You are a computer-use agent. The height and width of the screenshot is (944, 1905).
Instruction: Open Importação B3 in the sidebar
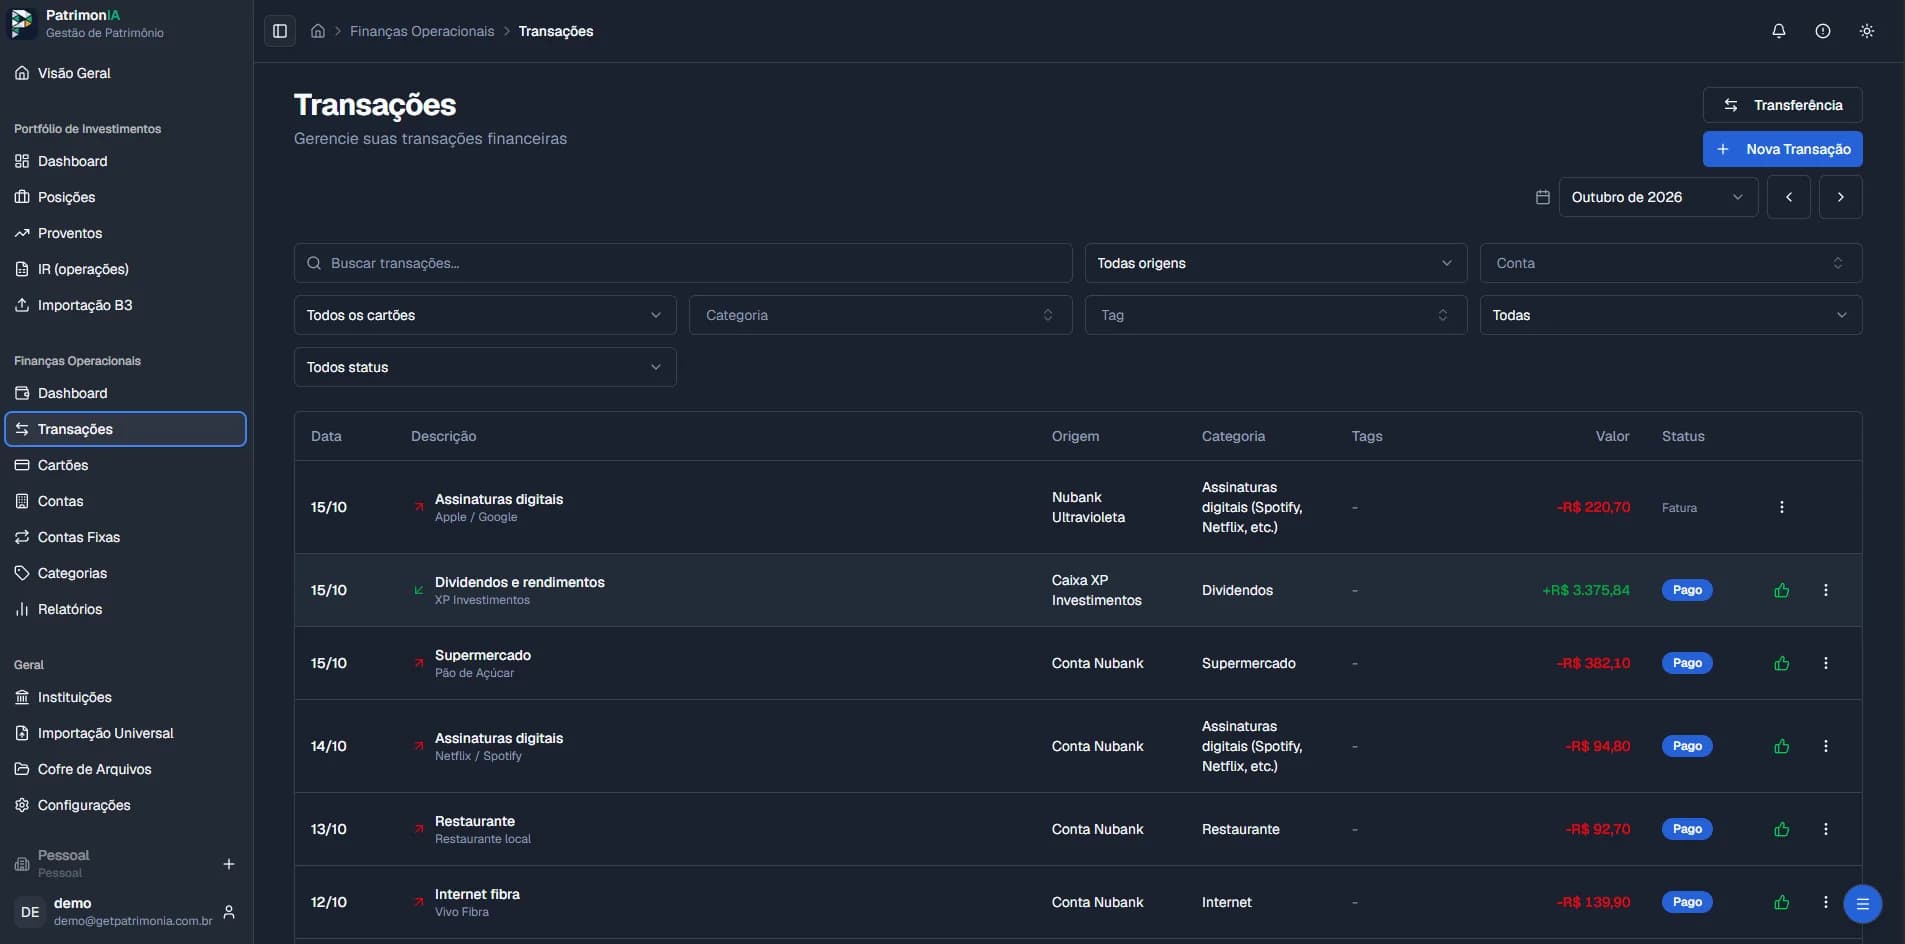(x=125, y=305)
